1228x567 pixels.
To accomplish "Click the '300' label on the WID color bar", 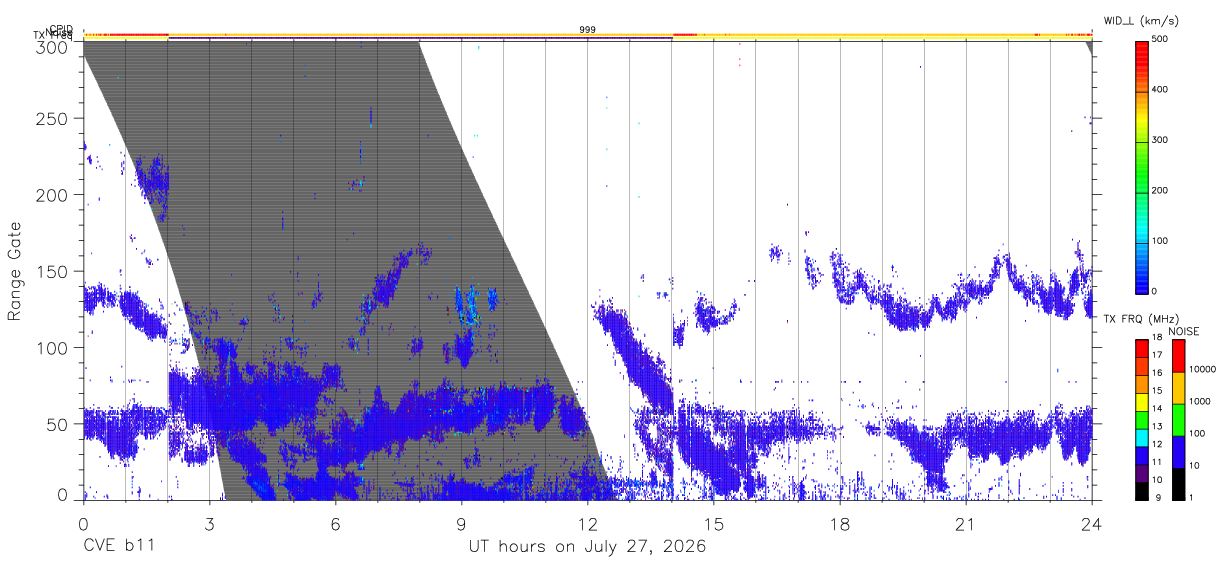I will click(1160, 141).
